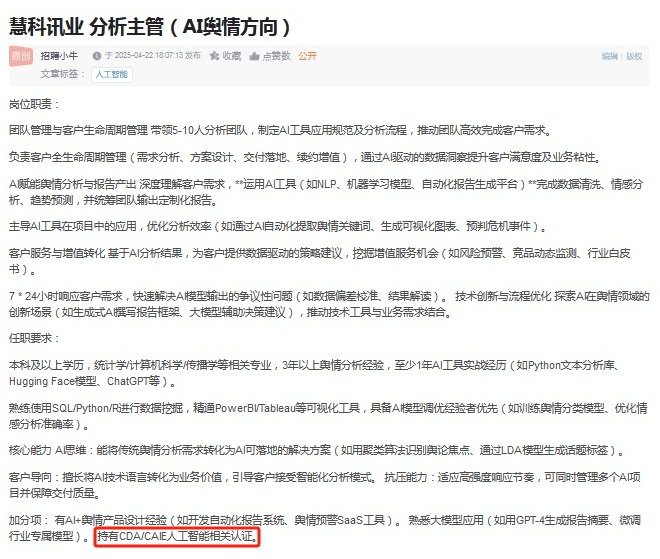Click the orange 公开 visibility label
This screenshot has width=660, height=559.
click(x=307, y=56)
